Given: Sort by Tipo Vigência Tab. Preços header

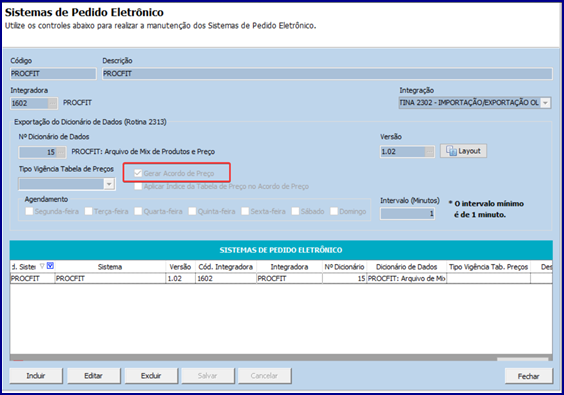Looking at the screenshot, I should [488, 267].
